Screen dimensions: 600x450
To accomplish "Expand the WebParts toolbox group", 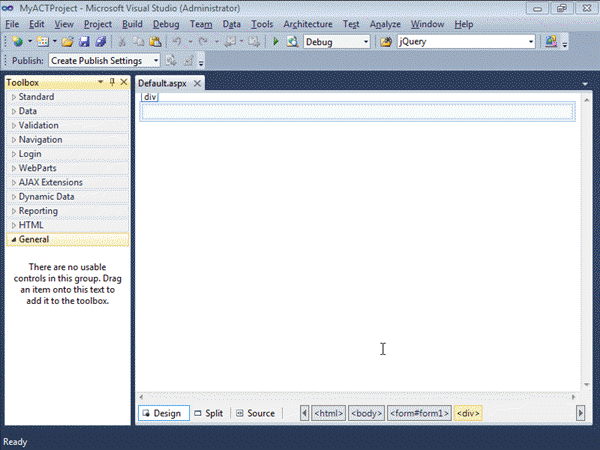I will 13,168.
